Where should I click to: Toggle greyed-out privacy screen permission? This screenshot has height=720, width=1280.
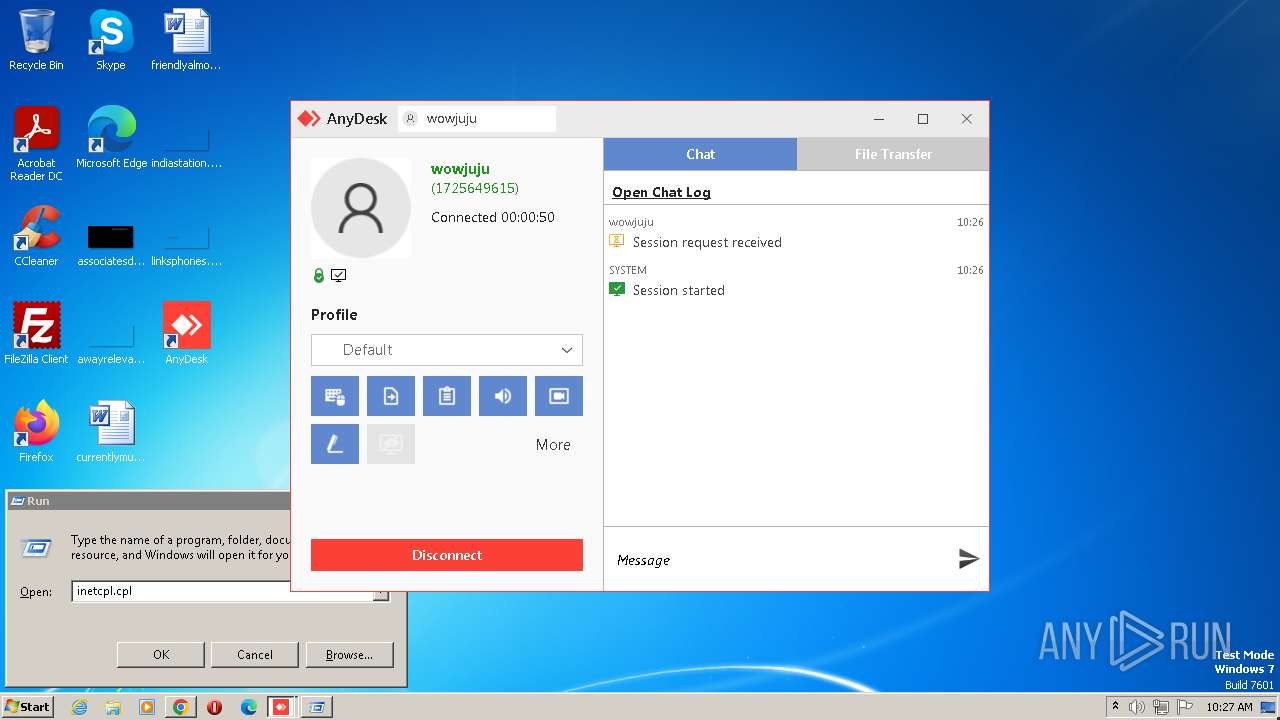pyautogui.click(x=391, y=444)
